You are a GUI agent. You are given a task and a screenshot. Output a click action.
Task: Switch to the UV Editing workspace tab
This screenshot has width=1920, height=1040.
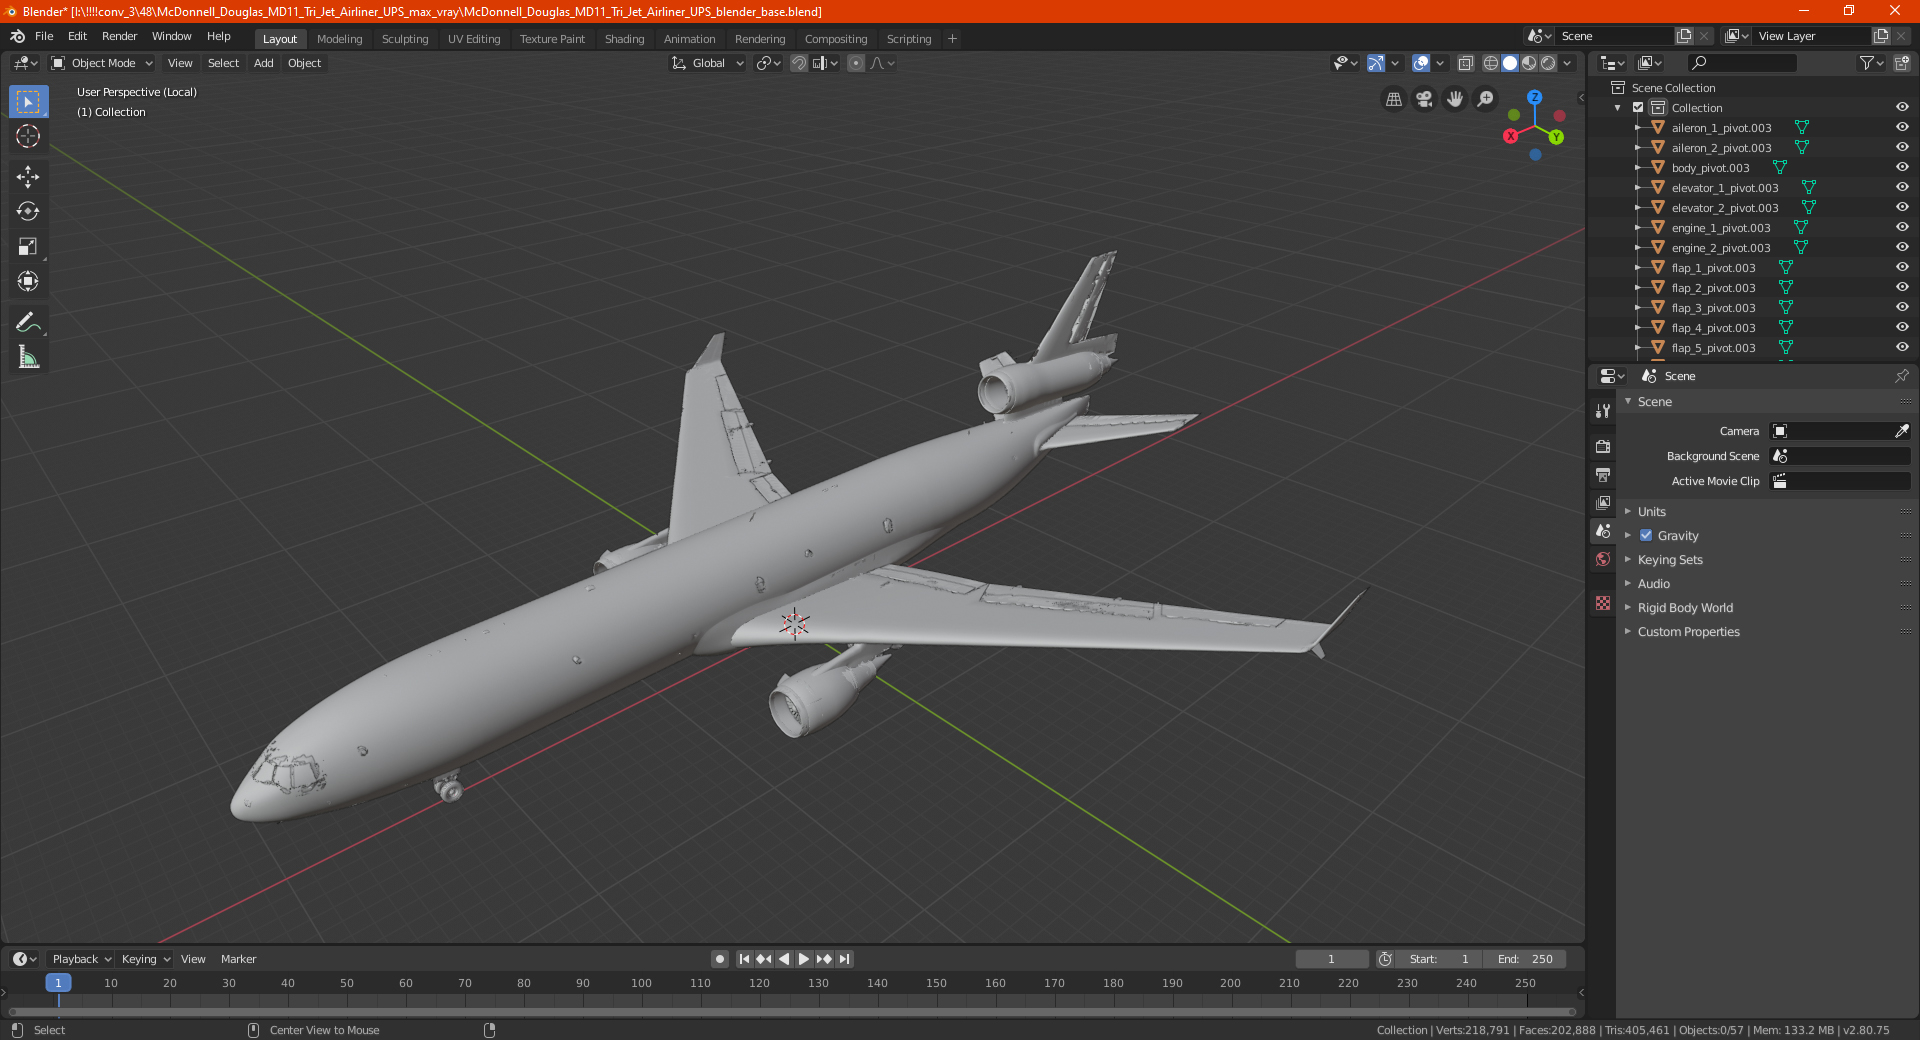474,39
